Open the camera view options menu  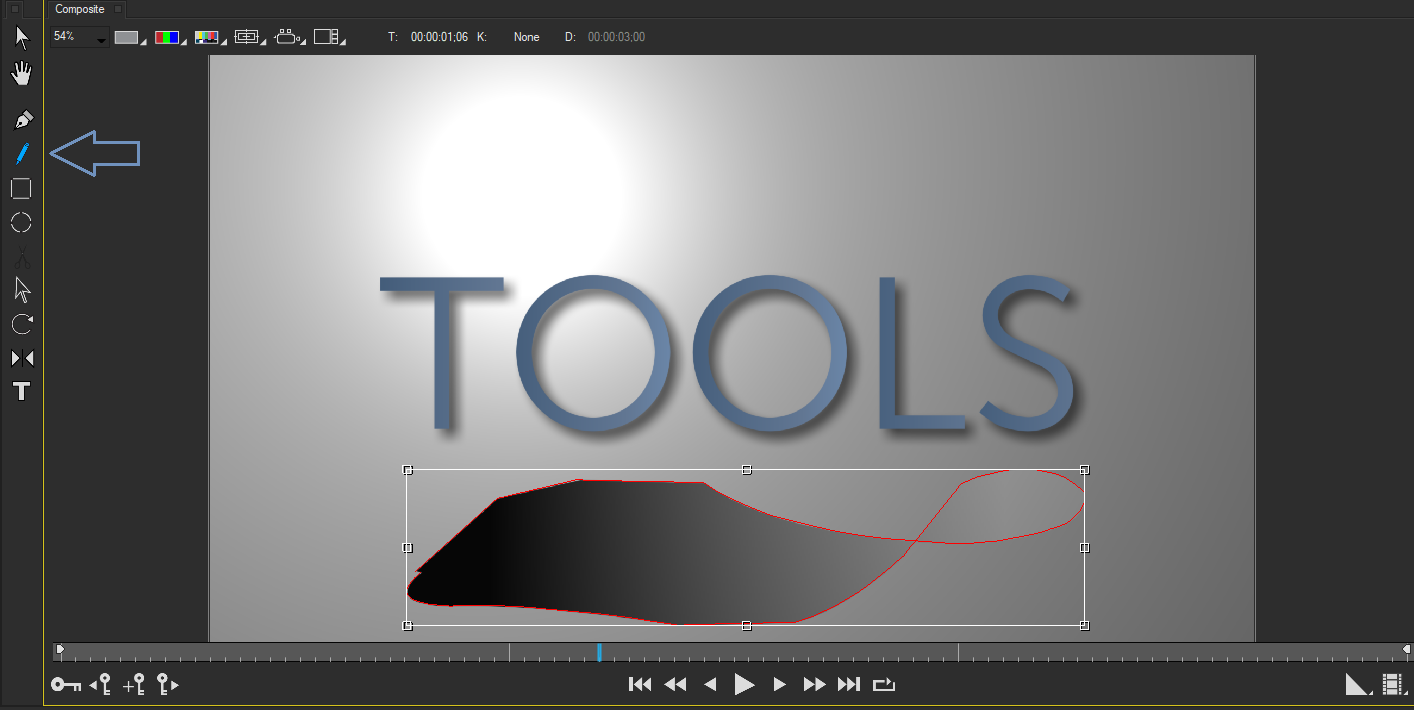[x=288, y=36]
